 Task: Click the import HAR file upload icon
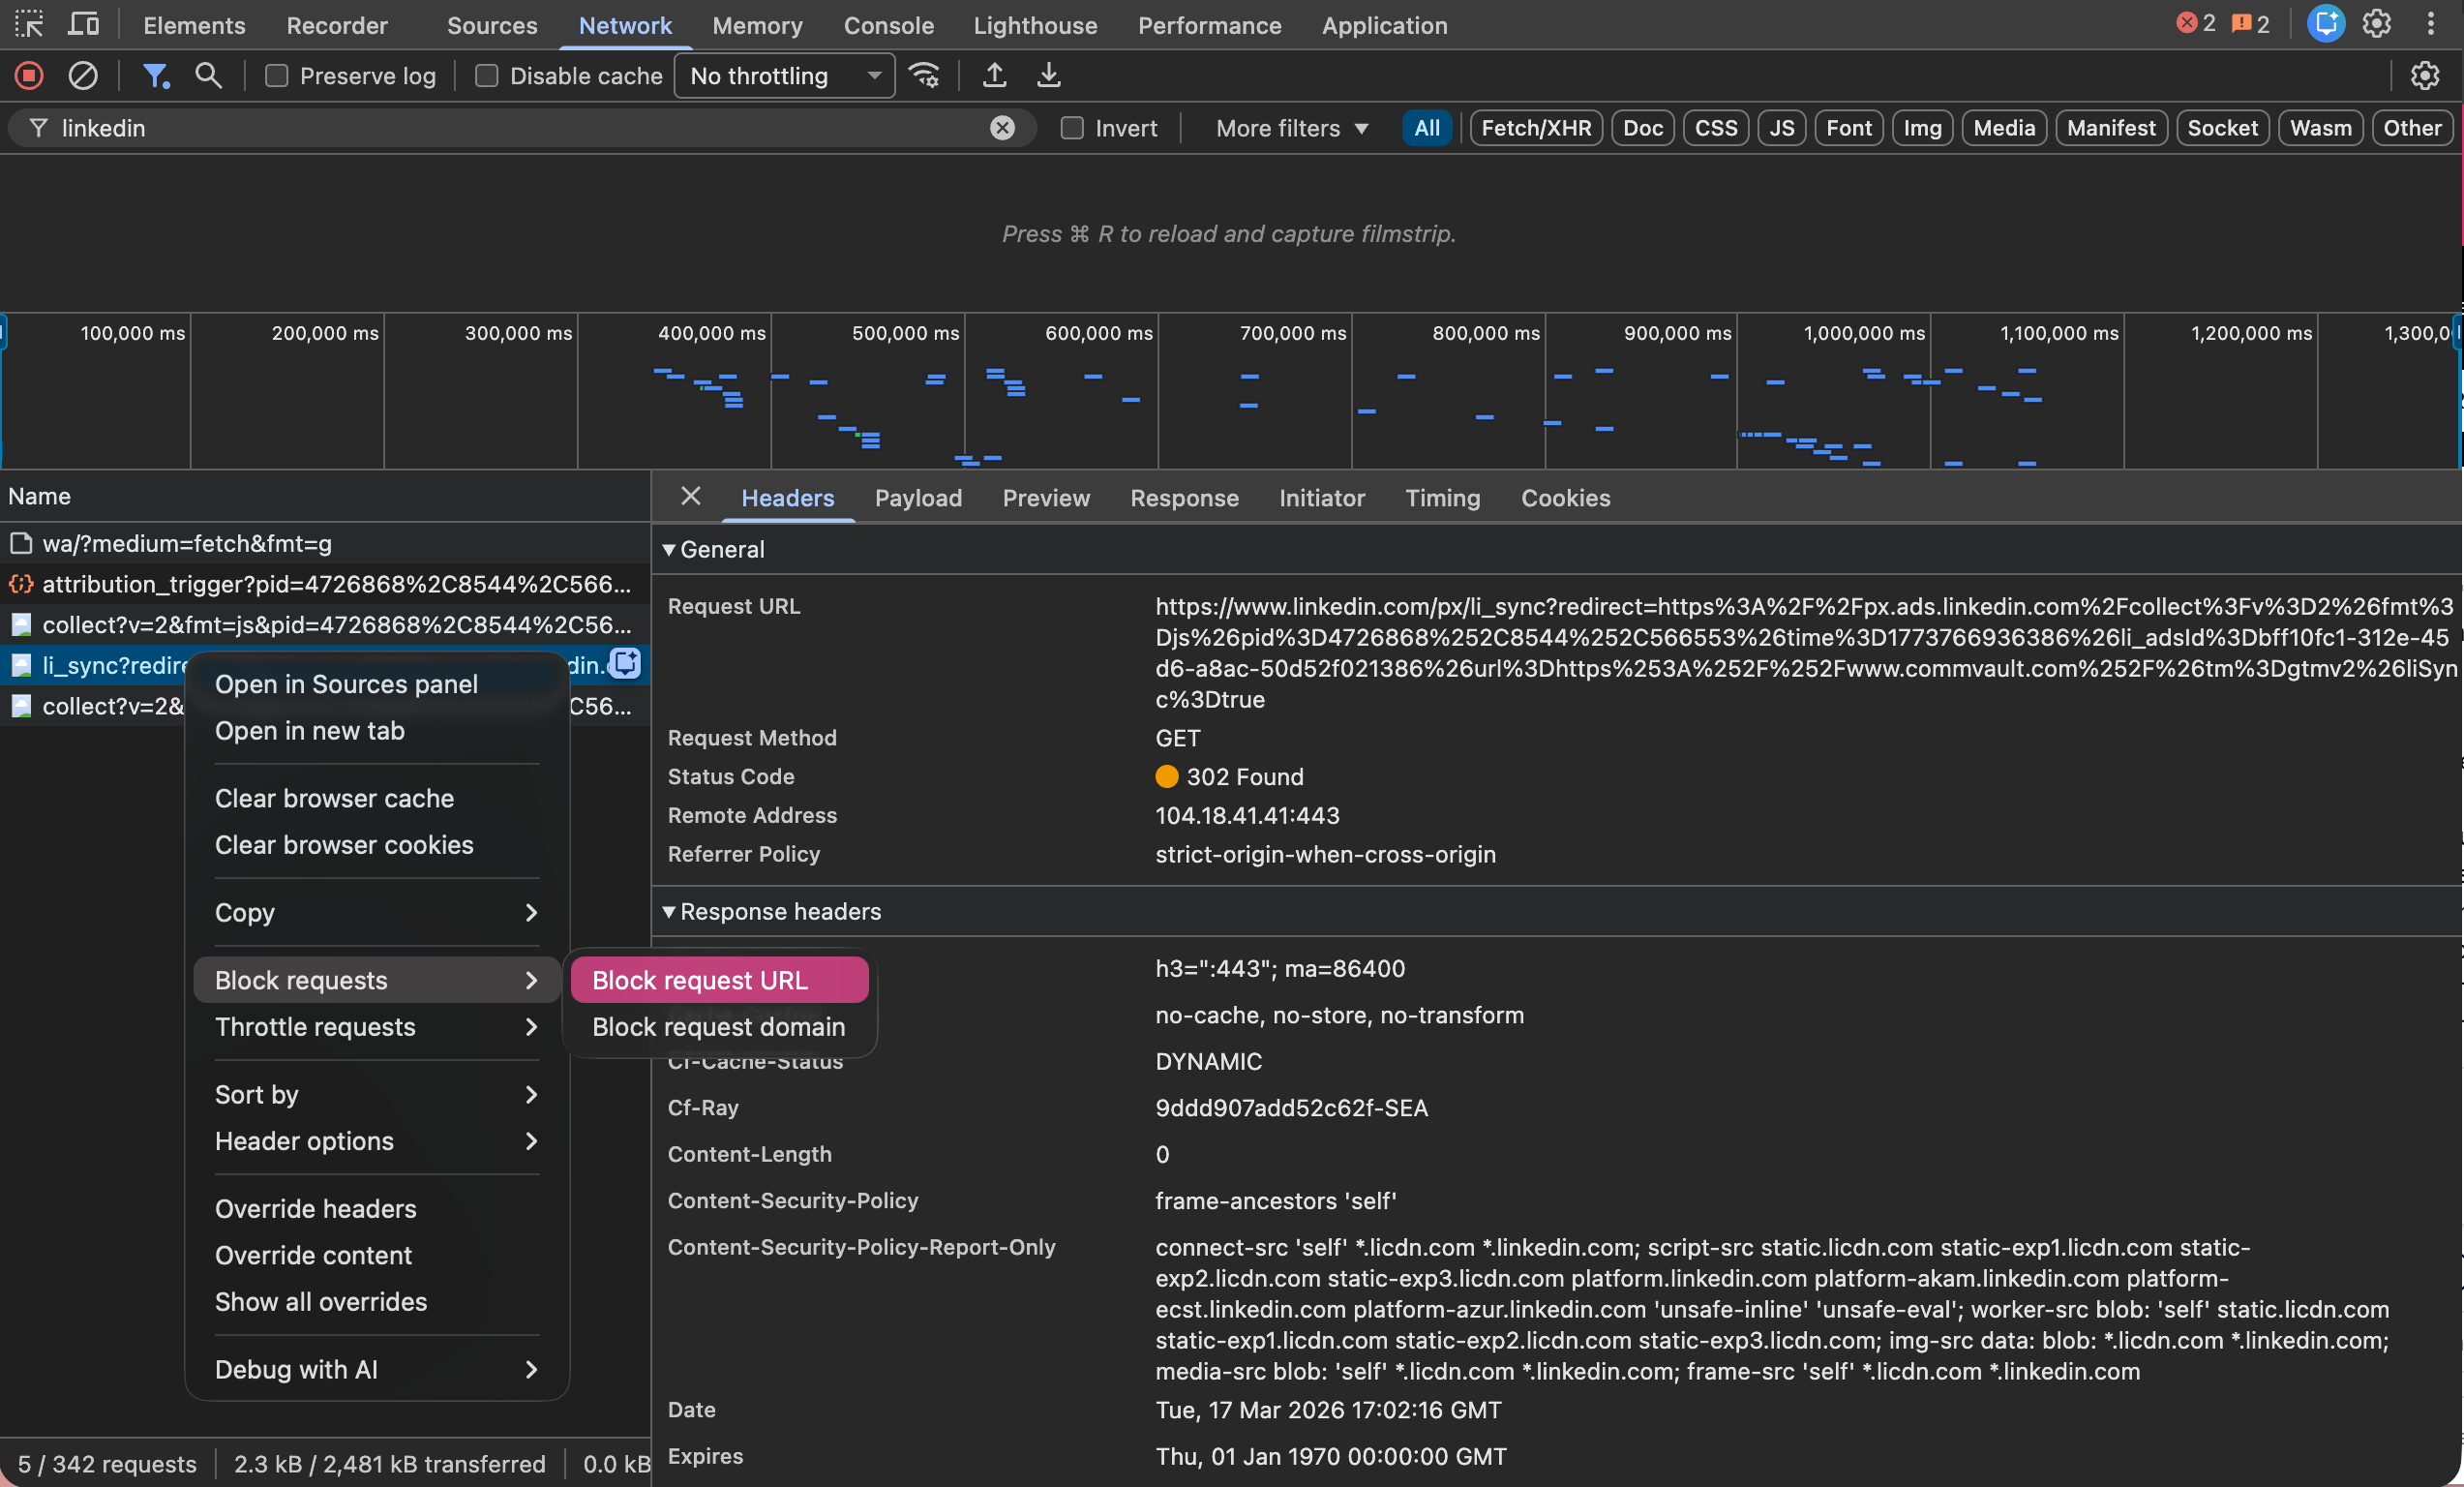coord(994,76)
